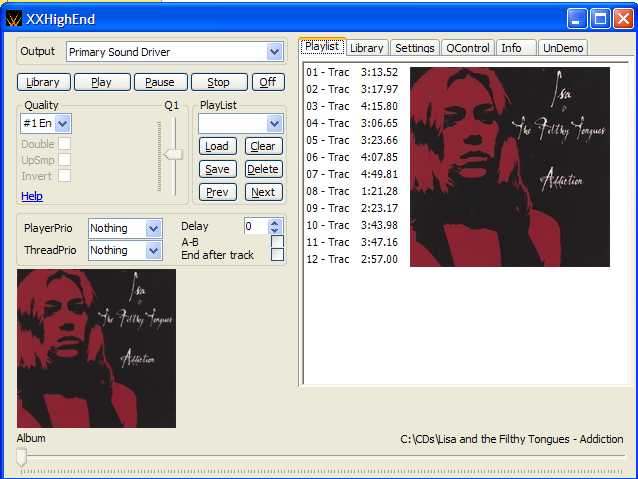
Task: Open the Info tab
Action: tap(516, 48)
